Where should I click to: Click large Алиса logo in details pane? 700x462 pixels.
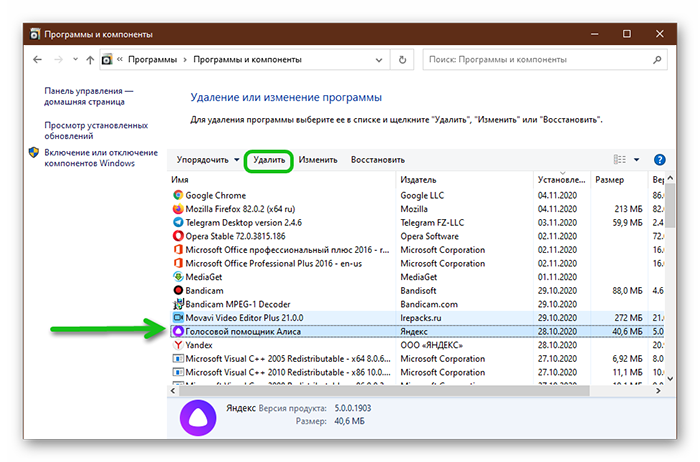[x=198, y=417]
